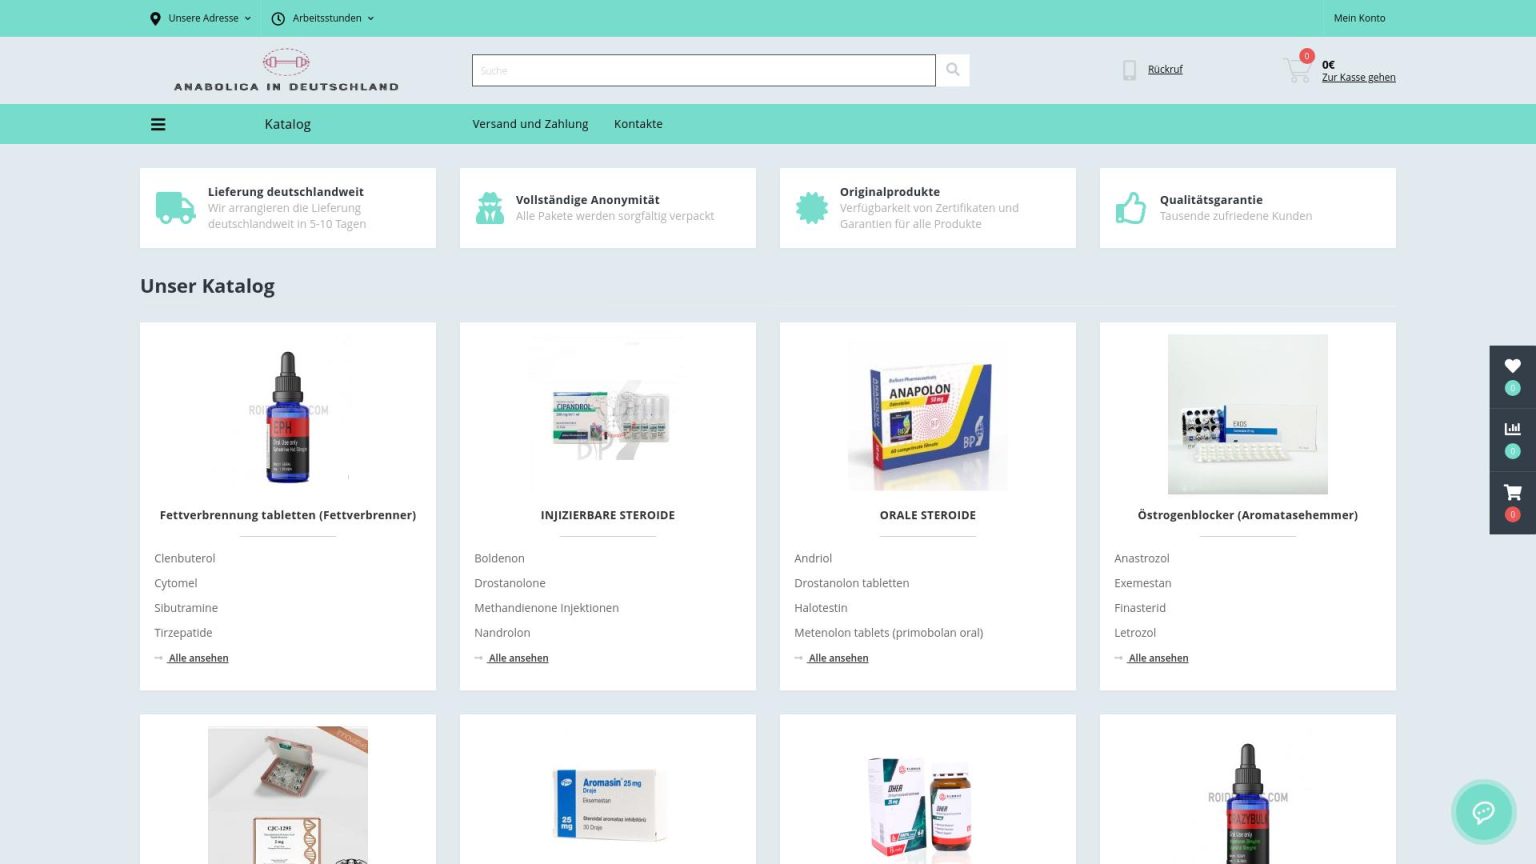The image size is (1536, 864).
Task: Click inside the Suche search field
Action: tap(703, 70)
